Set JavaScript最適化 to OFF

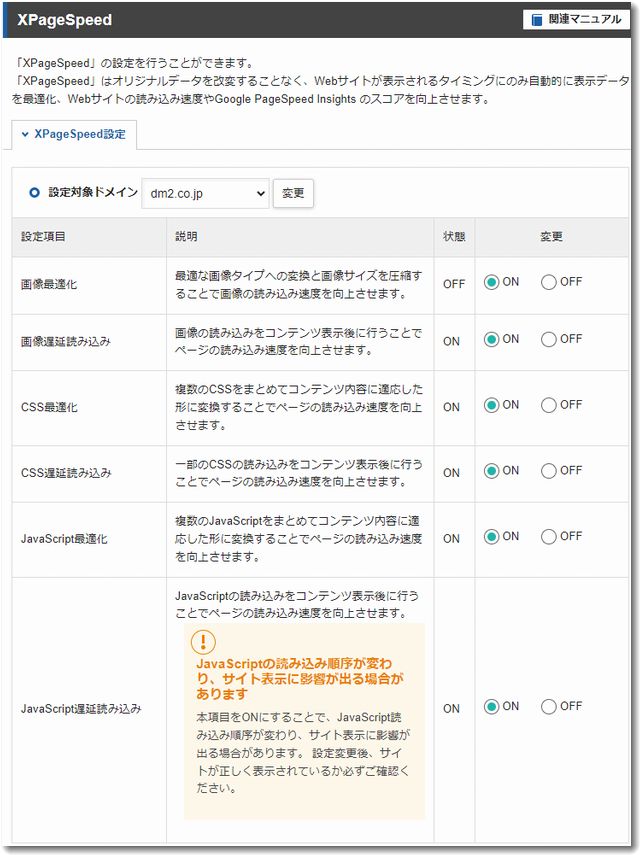[548, 537]
